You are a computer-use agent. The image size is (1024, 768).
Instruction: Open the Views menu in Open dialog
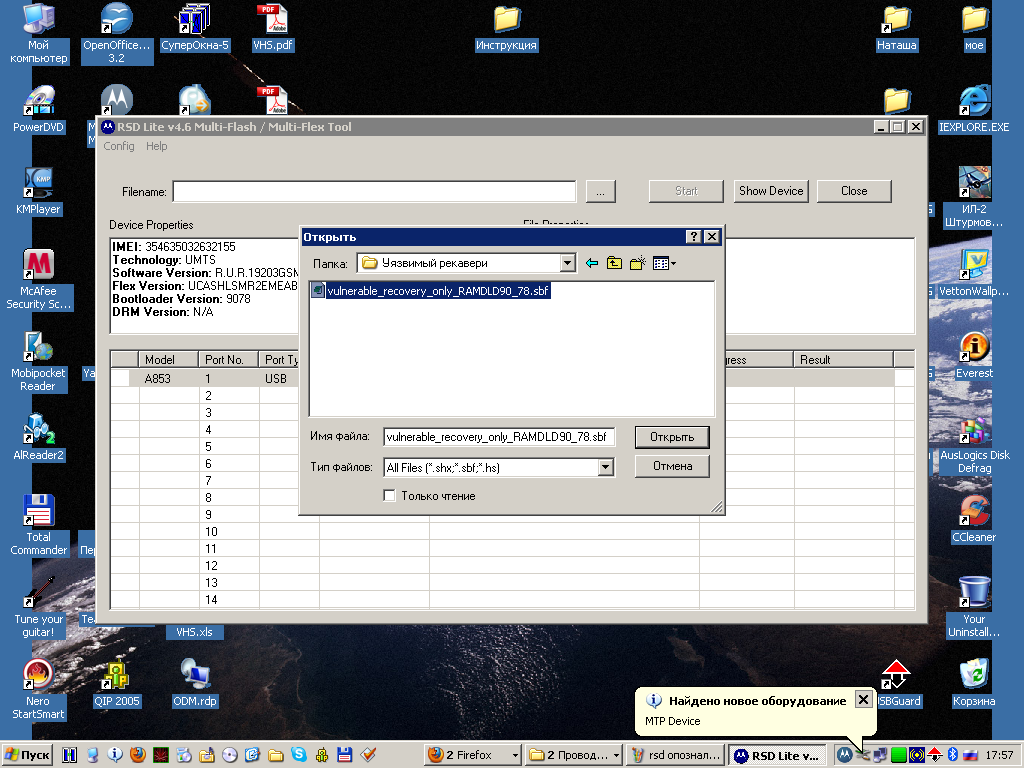[x=664, y=263]
